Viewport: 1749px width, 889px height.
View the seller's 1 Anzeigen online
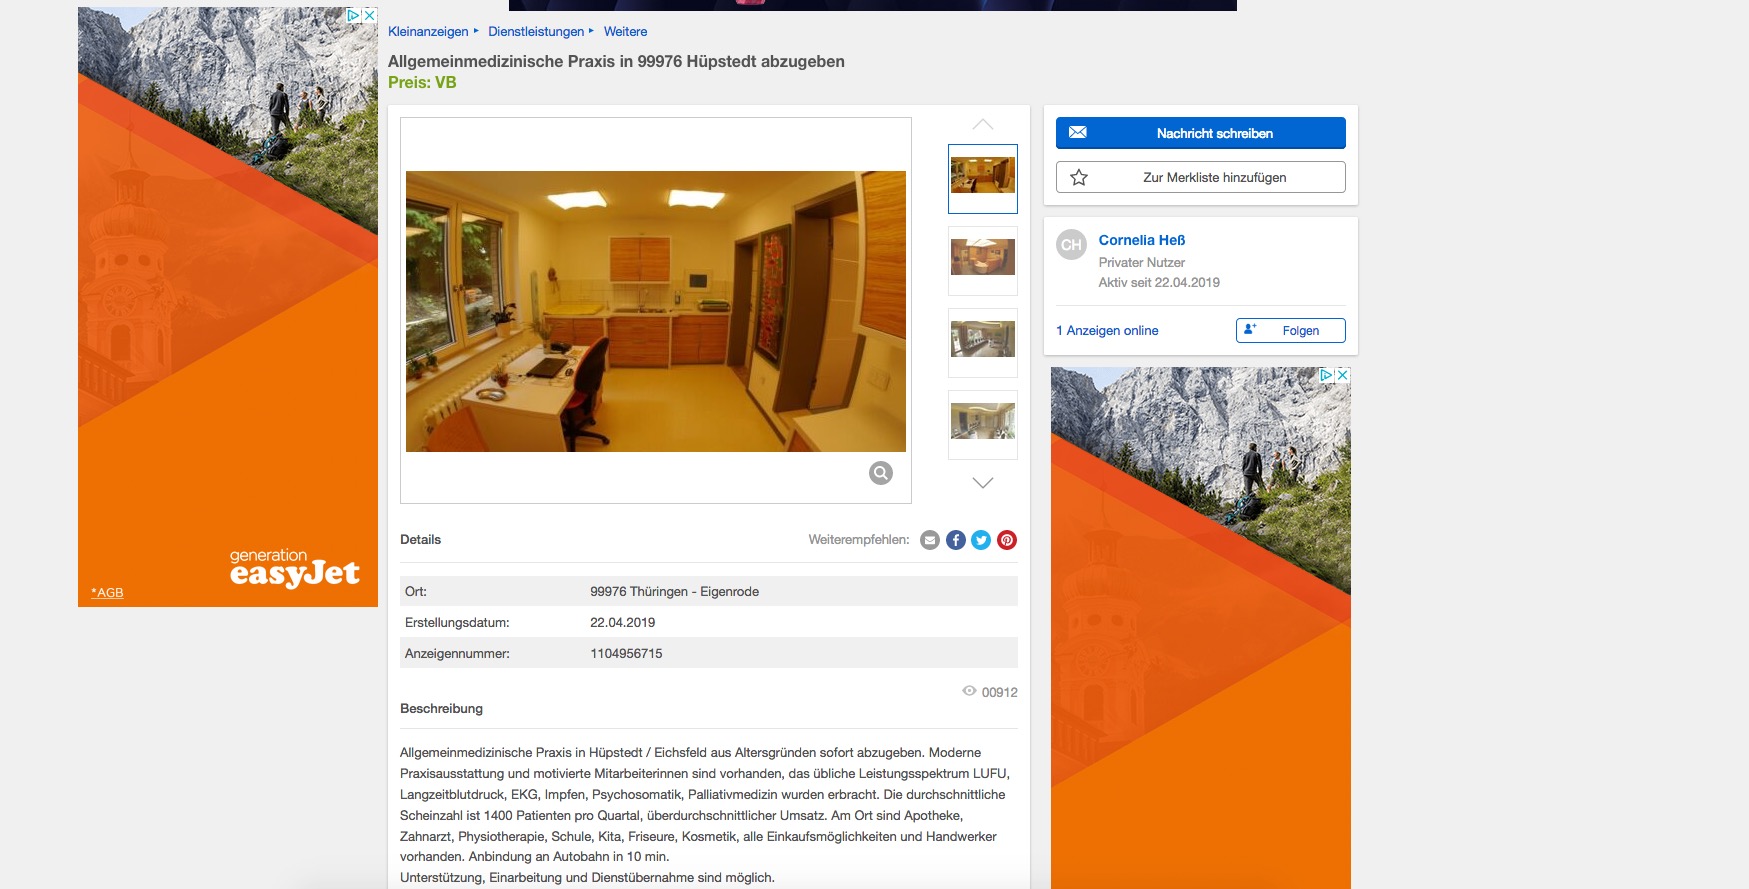1107,331
